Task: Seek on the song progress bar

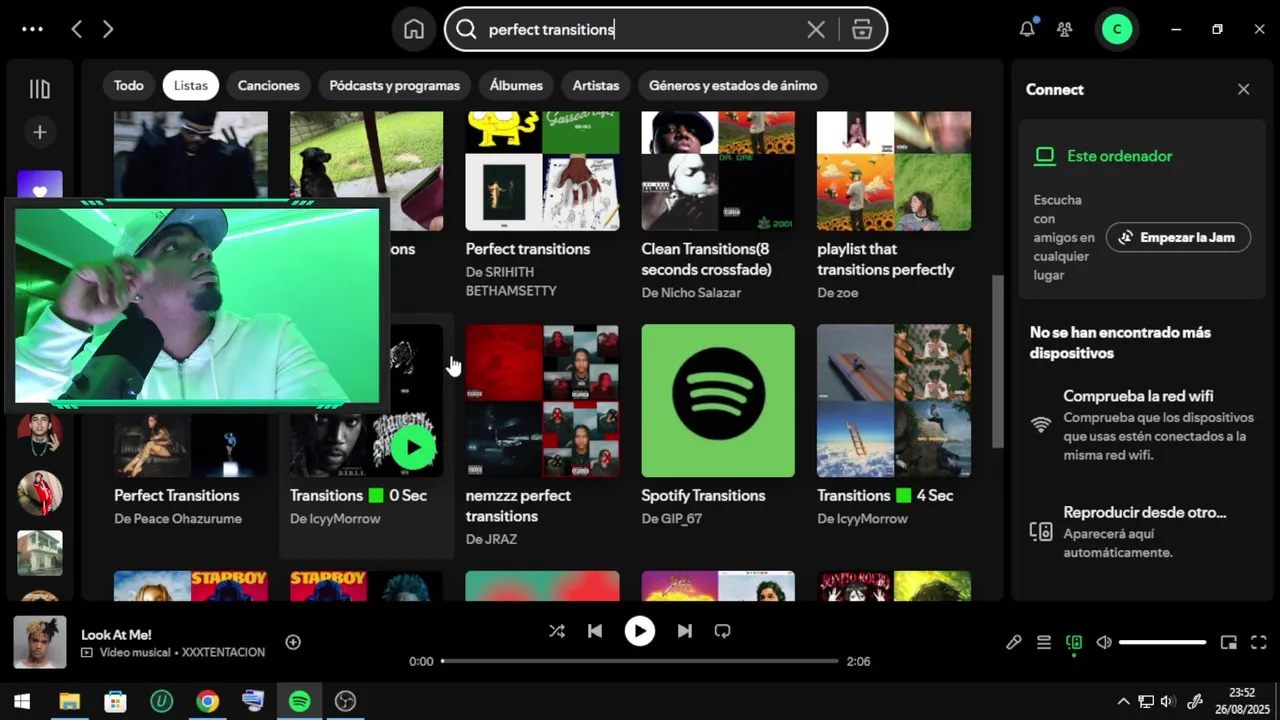Action: point(640,661)
